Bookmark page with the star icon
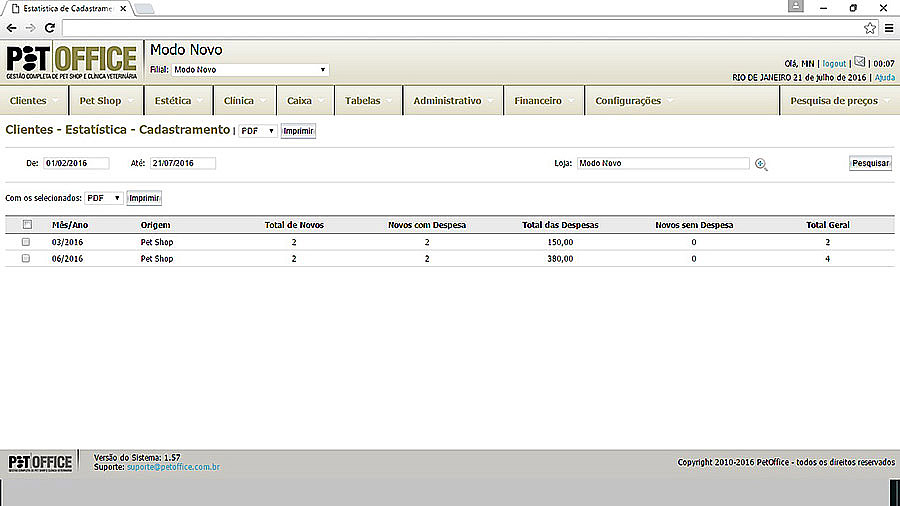 coord(870,28)
